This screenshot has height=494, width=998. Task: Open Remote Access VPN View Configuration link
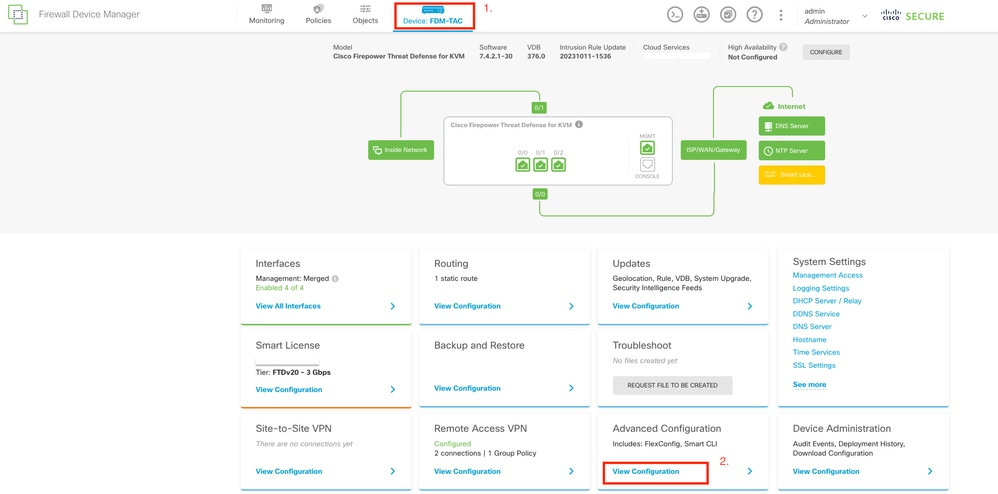point(467,472)
